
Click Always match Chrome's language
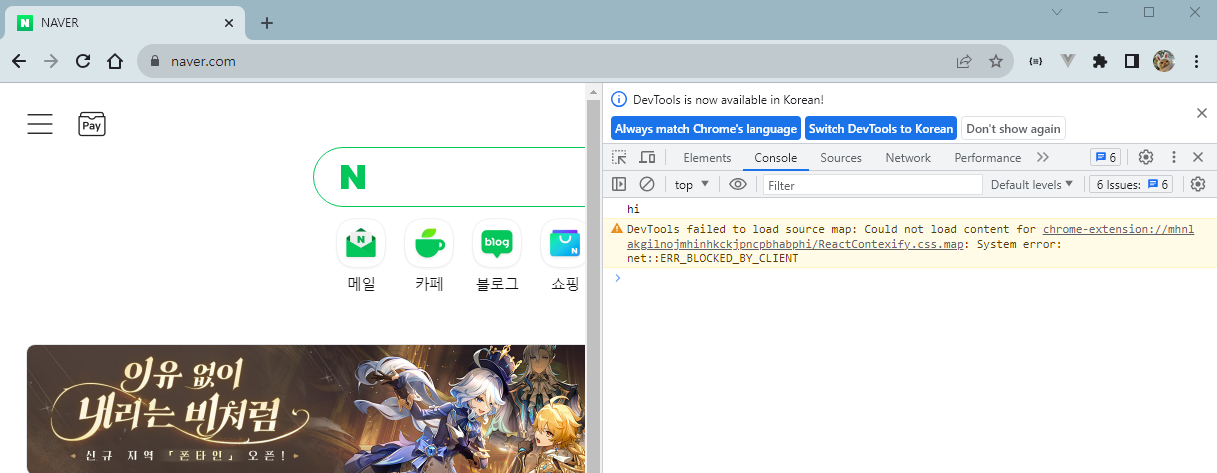[706, 128]
